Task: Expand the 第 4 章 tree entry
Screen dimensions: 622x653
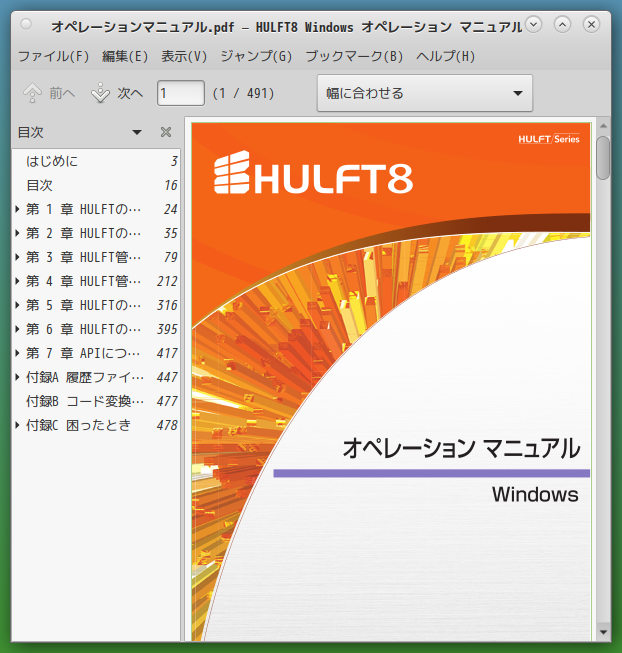Action: click(x=17, y=281)
